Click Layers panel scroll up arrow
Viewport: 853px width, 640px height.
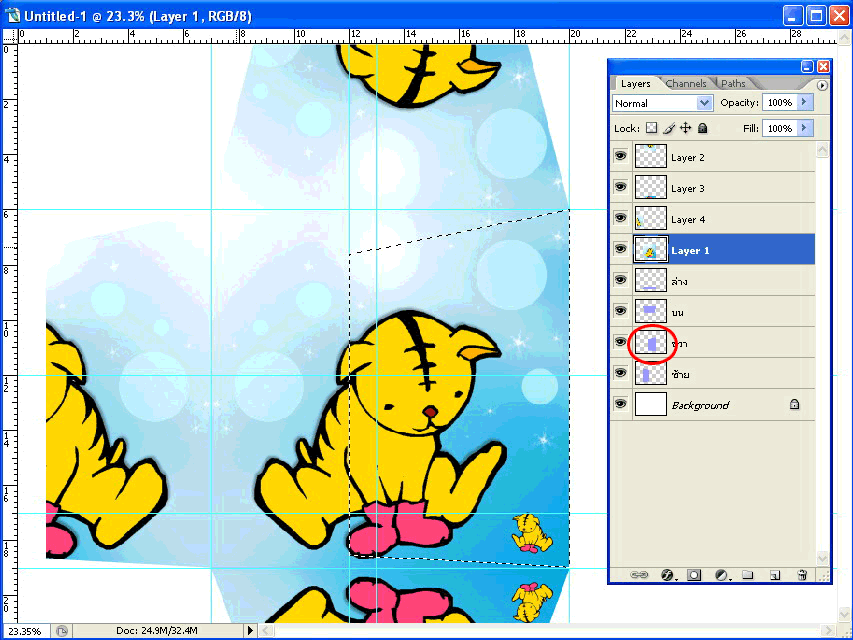point(822,149)
